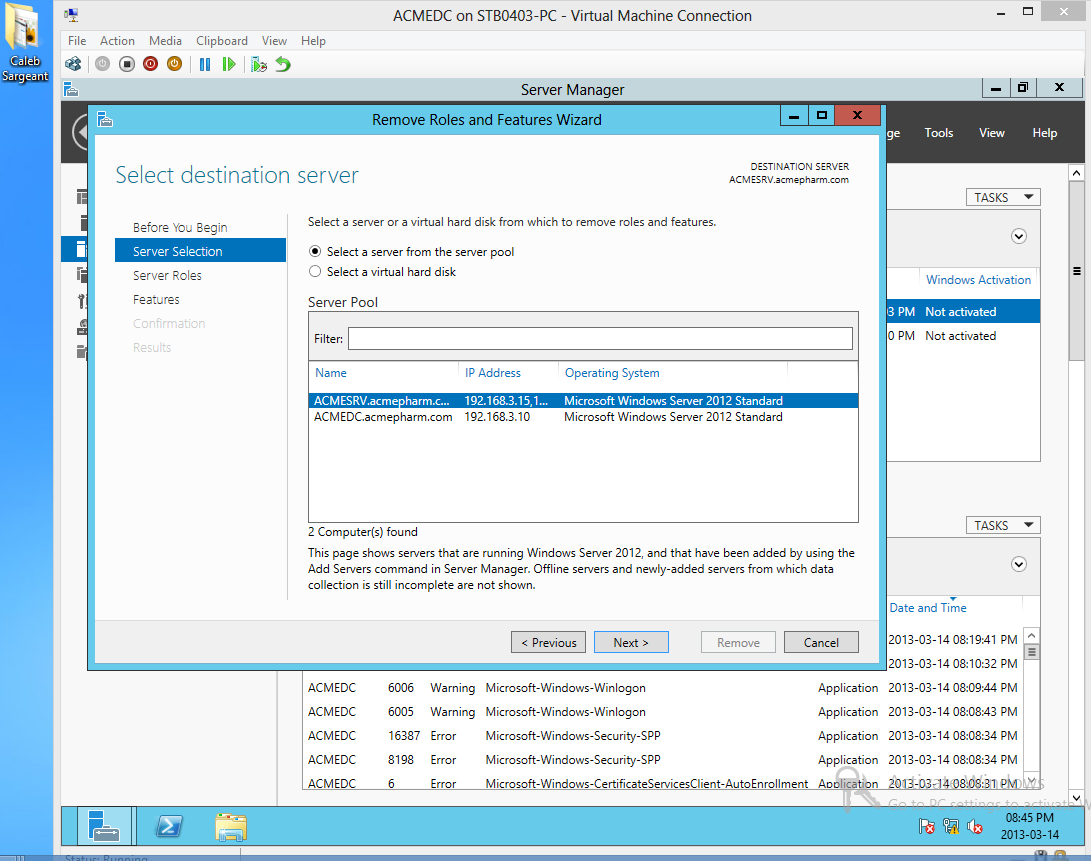This screenshot has width=1091, height=861.
Task: Select the ACMESRV.acmepharm.com server row
Action: click(583, 401)
